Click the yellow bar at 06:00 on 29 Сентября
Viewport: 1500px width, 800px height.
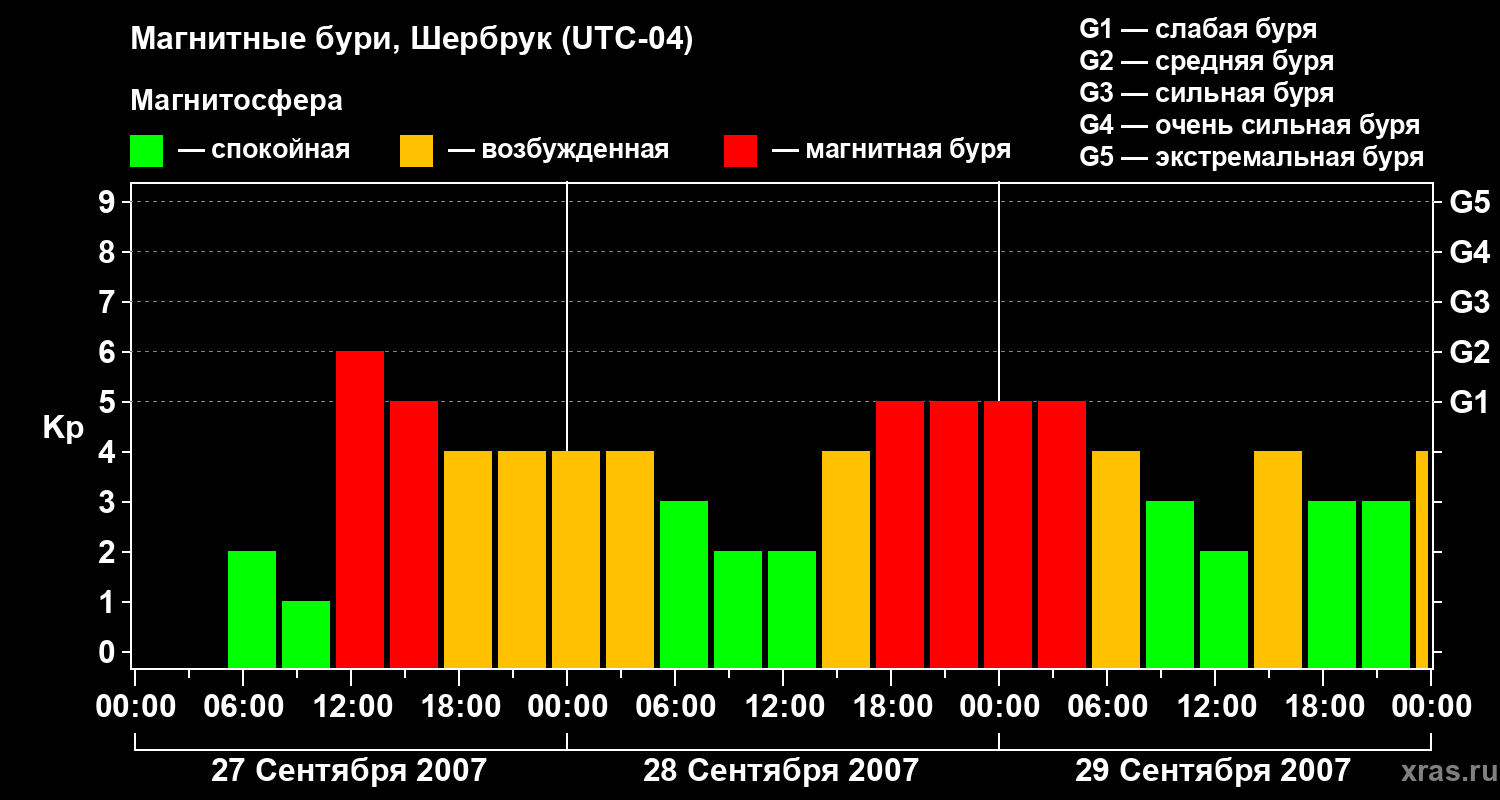click(x=1116, y=559)
